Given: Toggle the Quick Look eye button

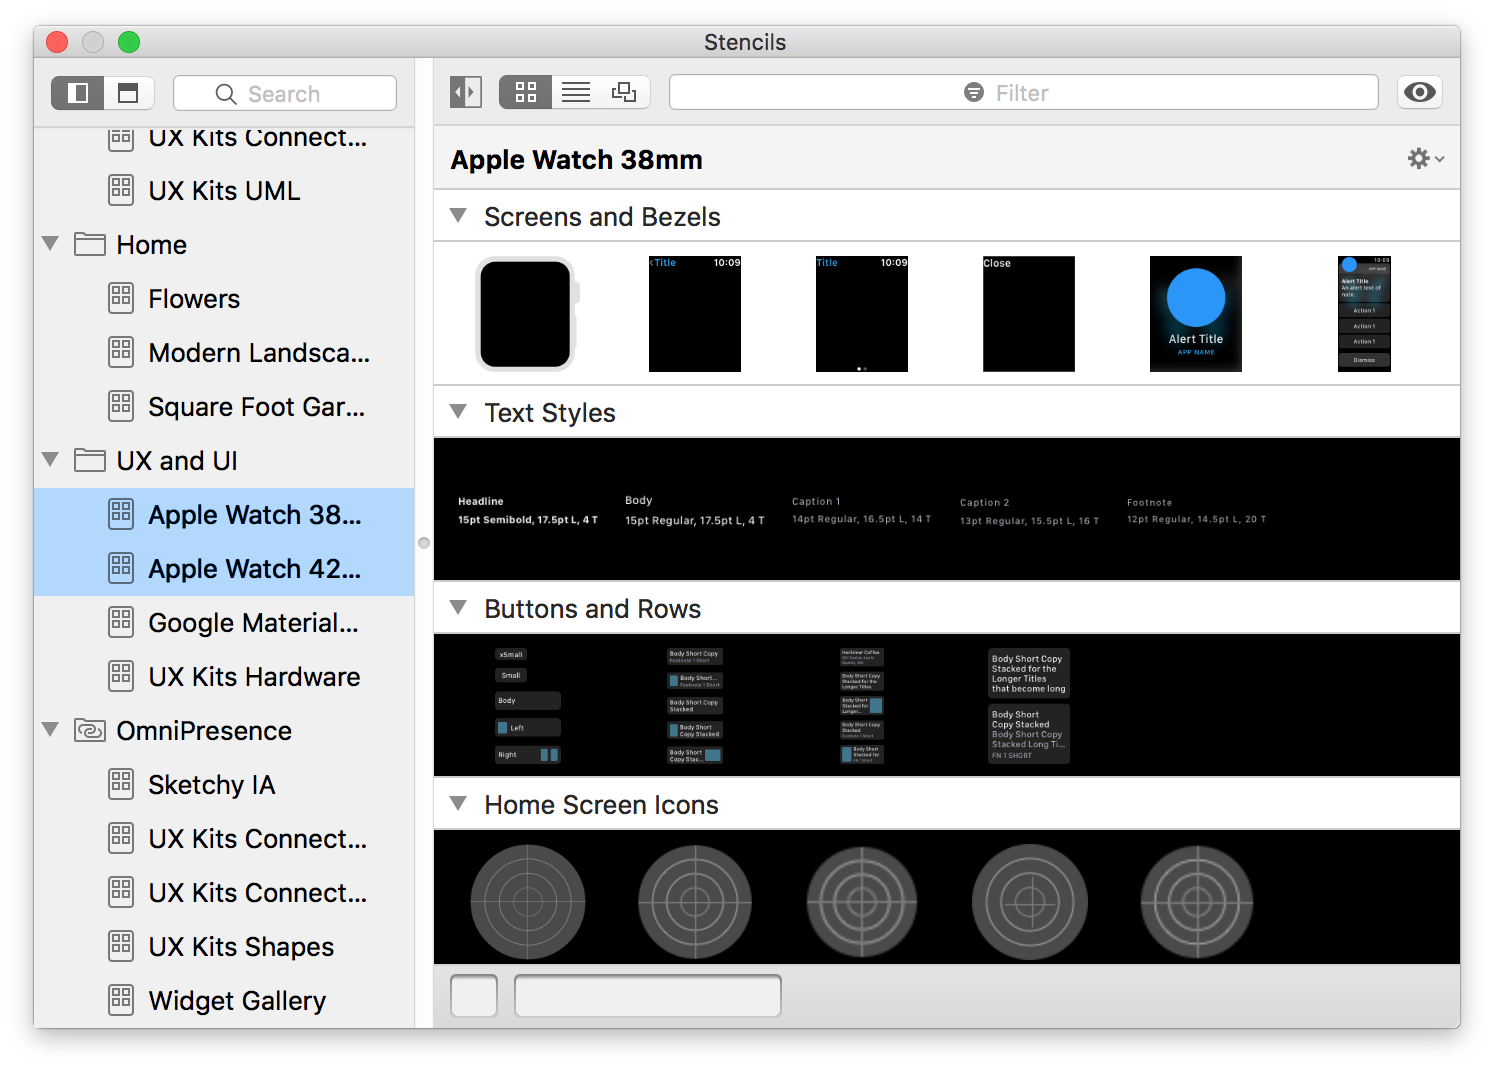Looking at the screenshot, I should tap(1420, 92).
